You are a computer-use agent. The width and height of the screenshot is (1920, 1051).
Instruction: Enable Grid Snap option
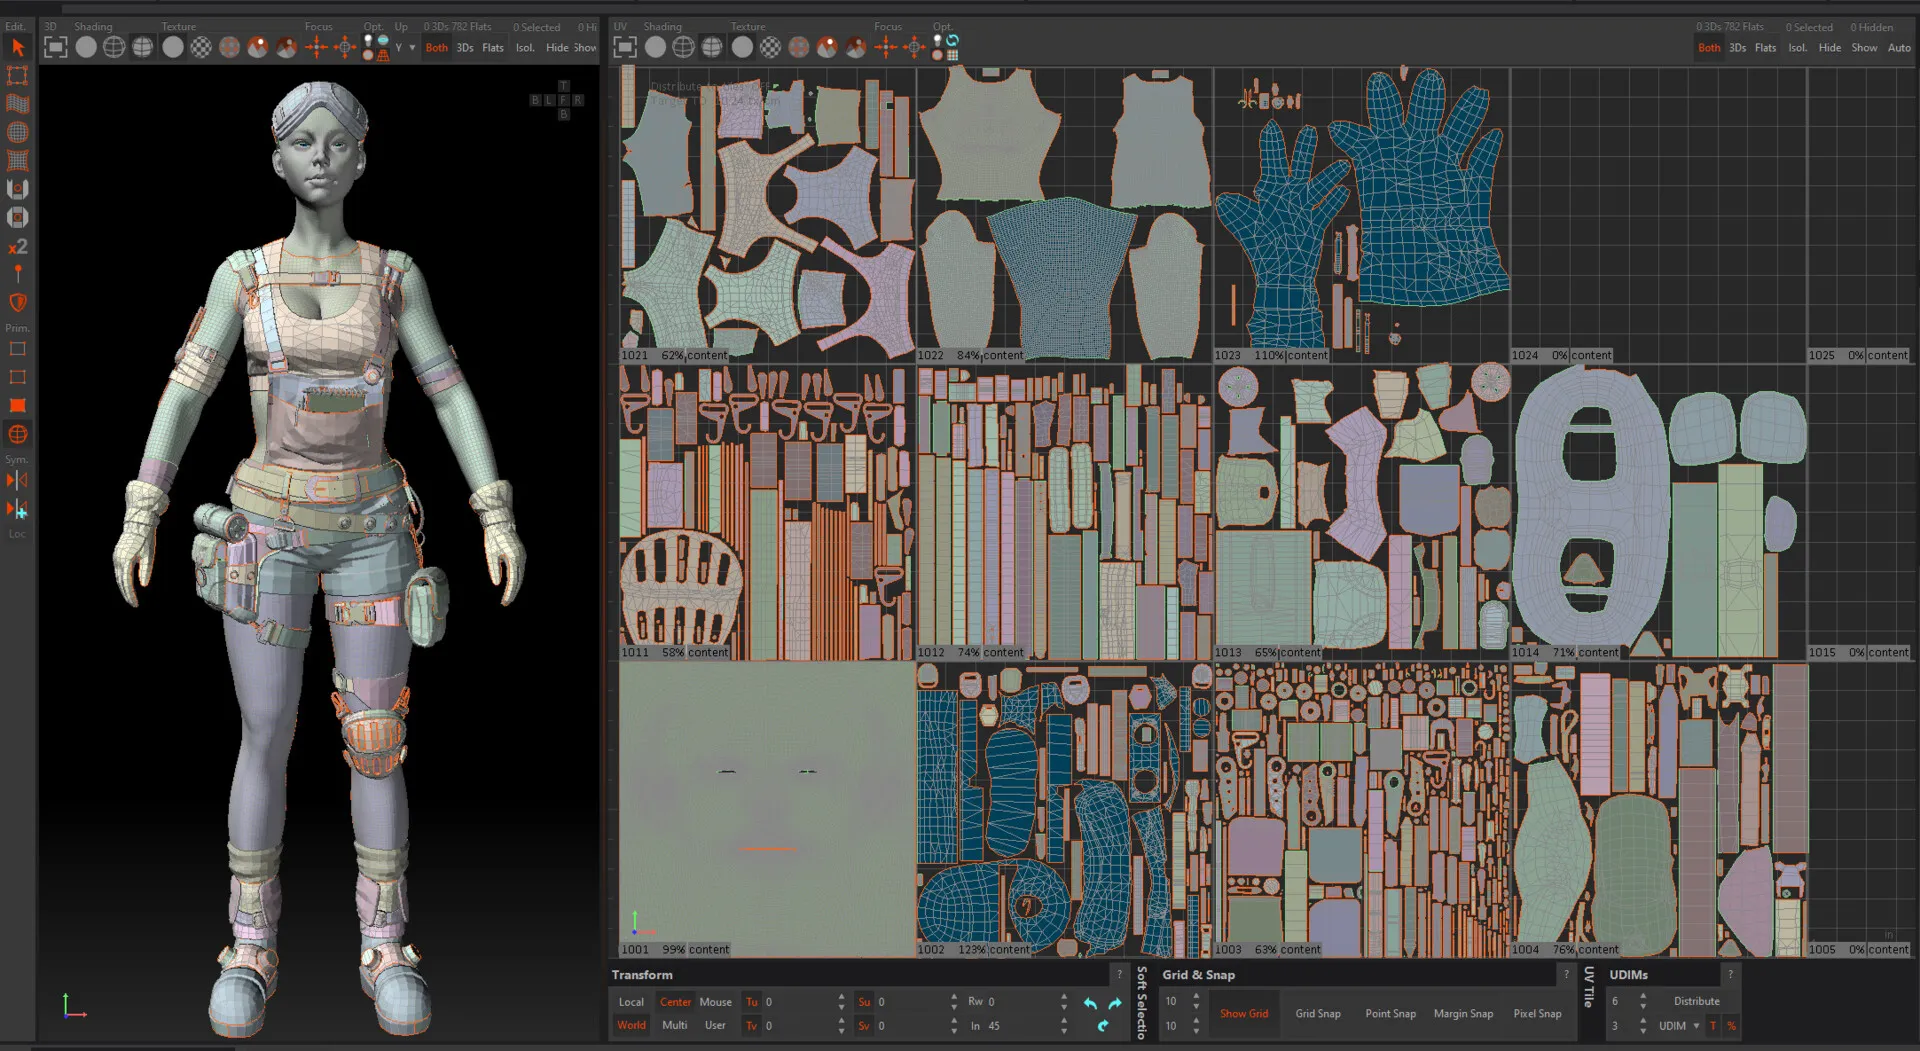tap(1317, 1014)
